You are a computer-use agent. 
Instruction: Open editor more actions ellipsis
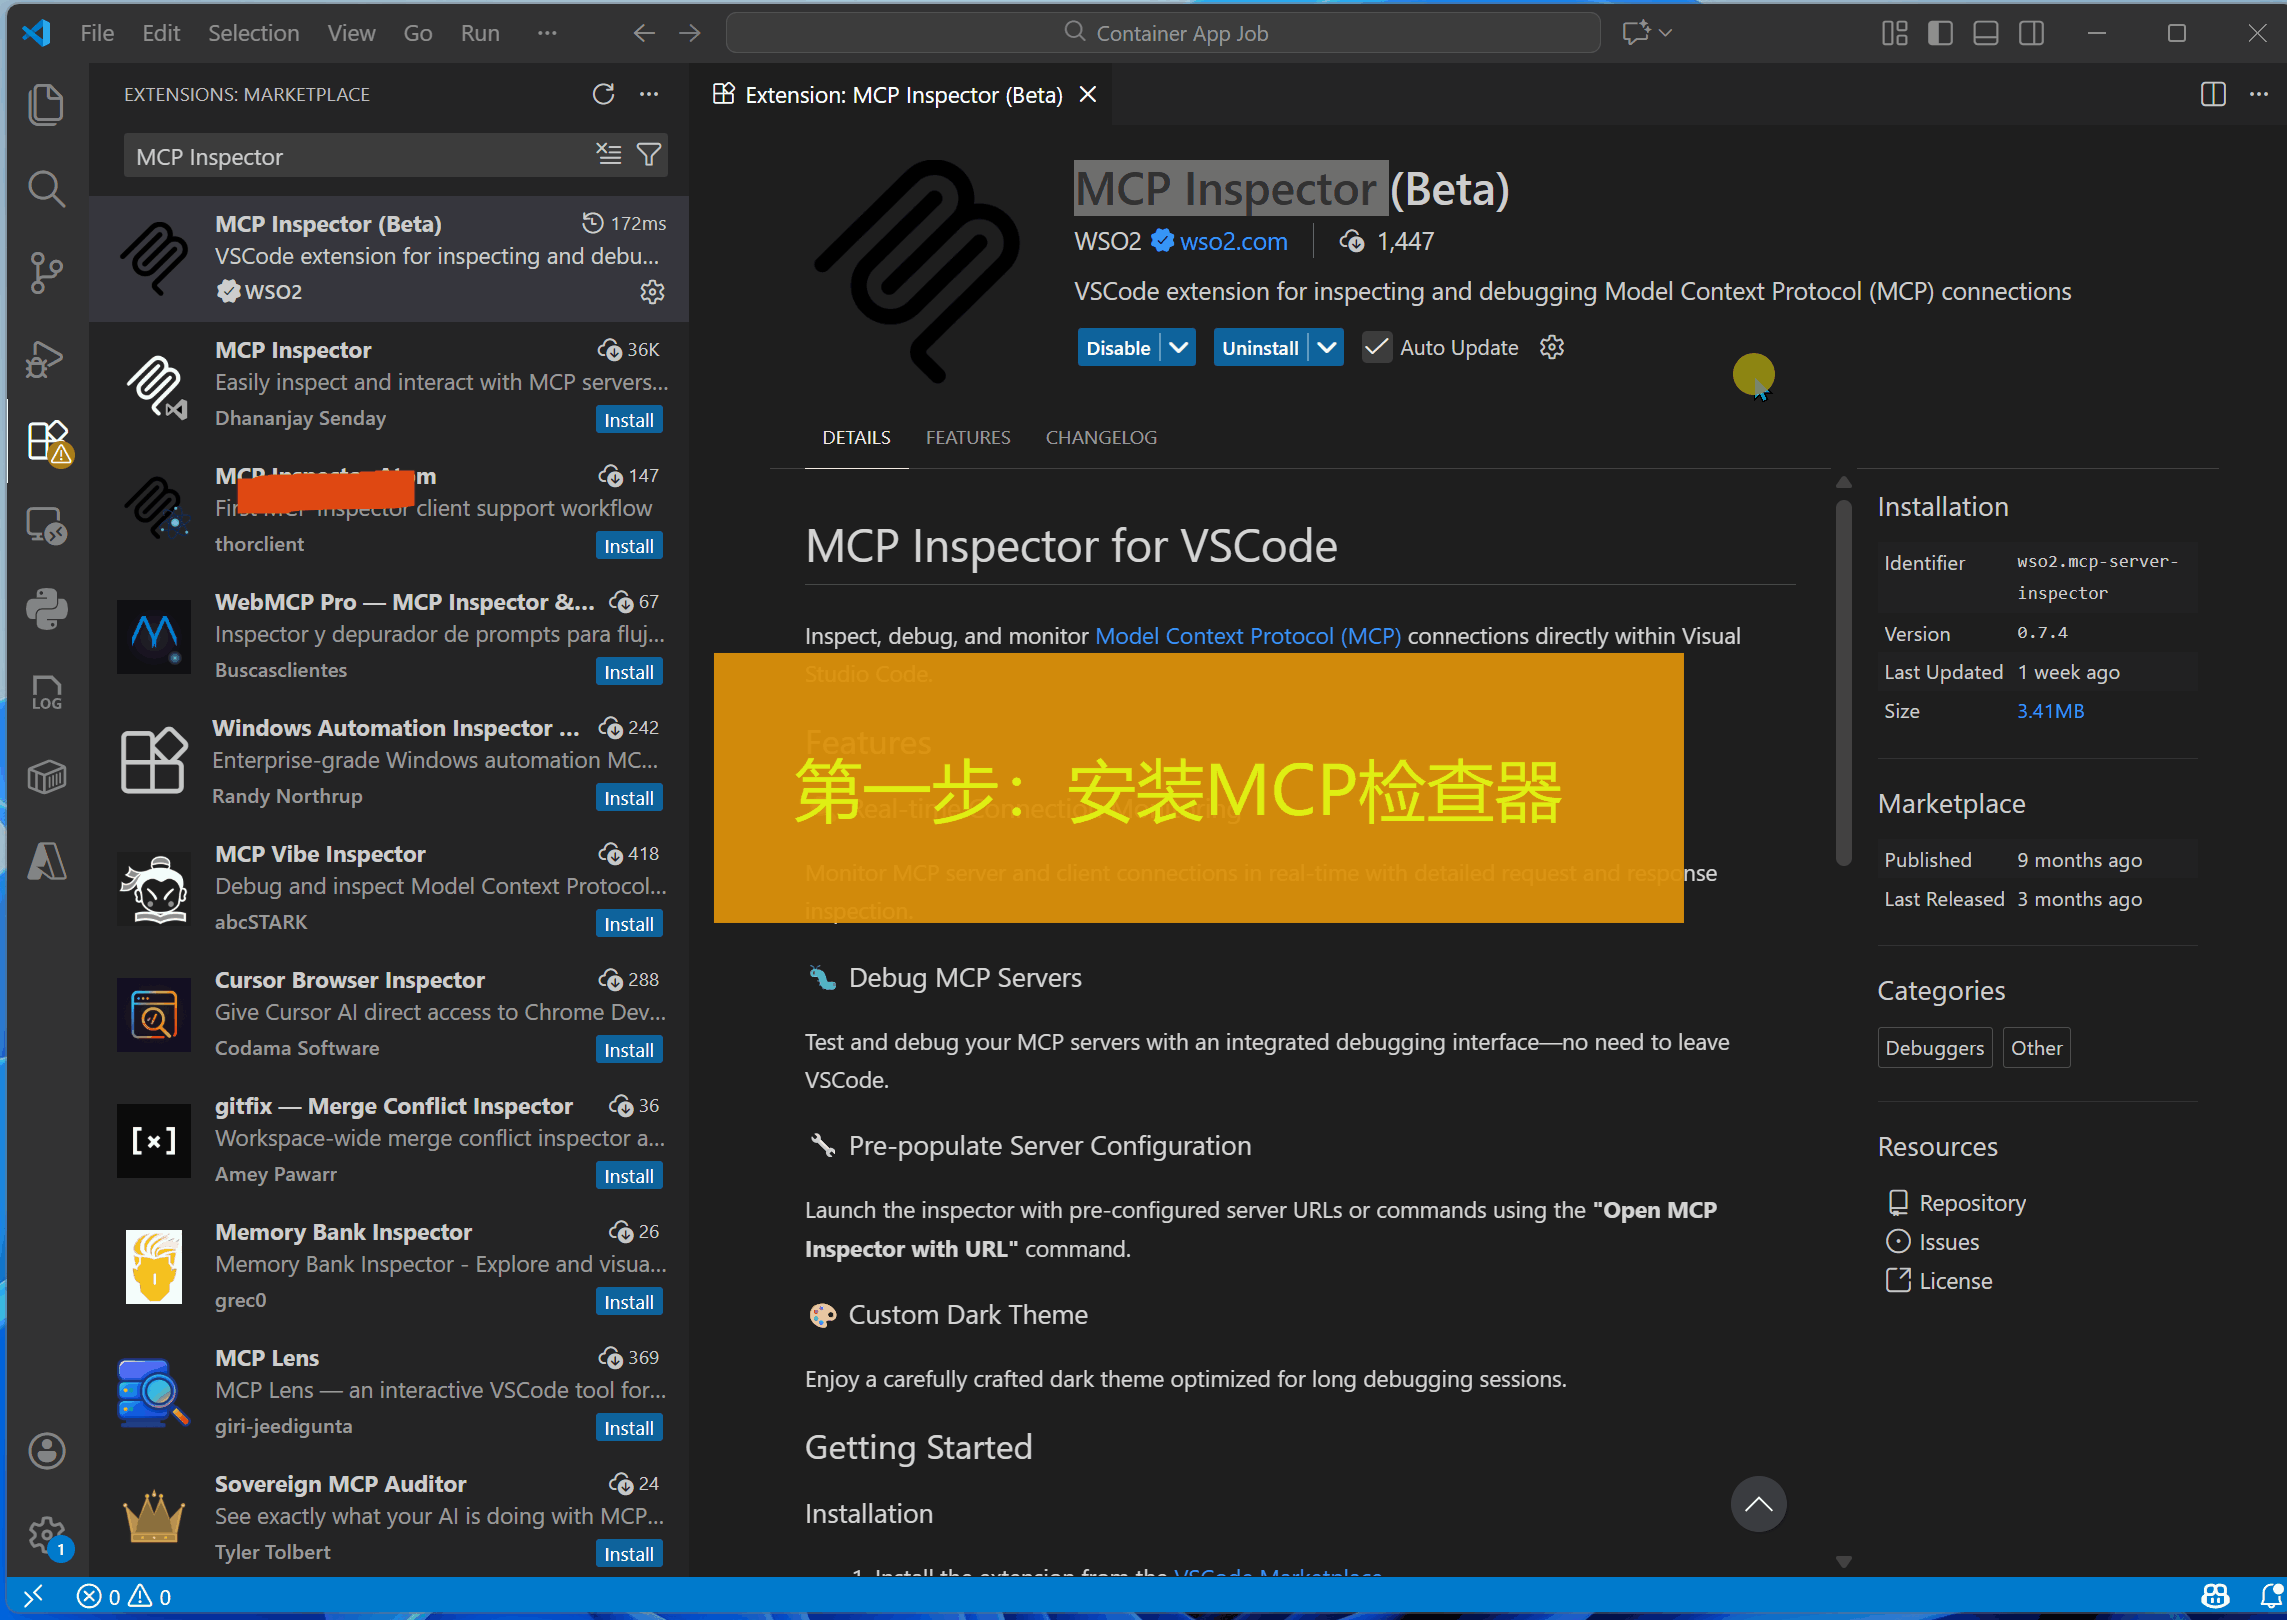[x=2259, y=94]
